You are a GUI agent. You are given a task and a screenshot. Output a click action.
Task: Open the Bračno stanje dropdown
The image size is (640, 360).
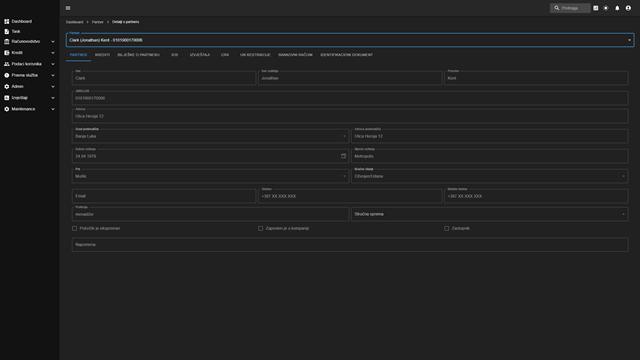[x=489, y=176]
